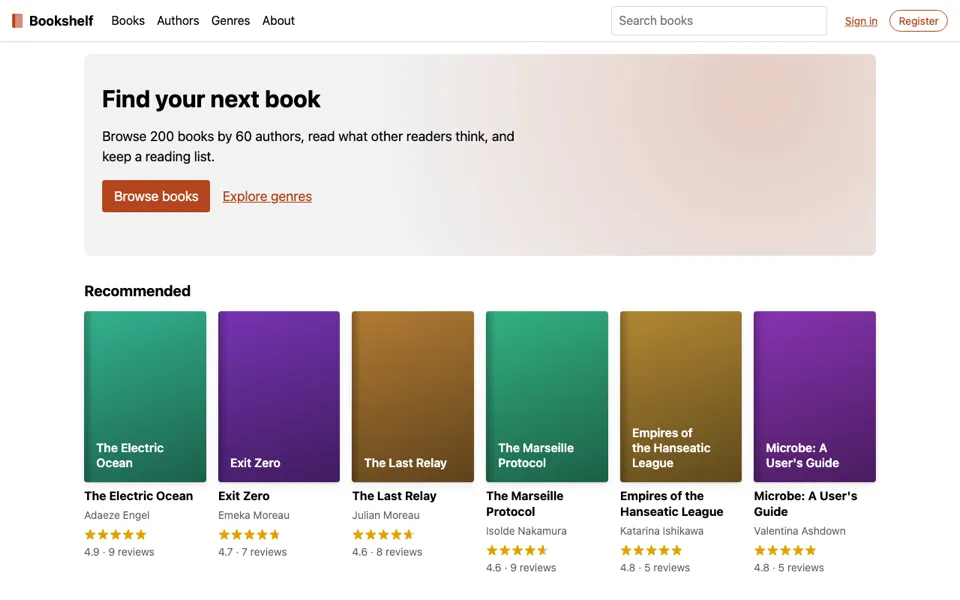
Task: Click The Electric Ocean title below cover
Action: click(x=138, y=496)
